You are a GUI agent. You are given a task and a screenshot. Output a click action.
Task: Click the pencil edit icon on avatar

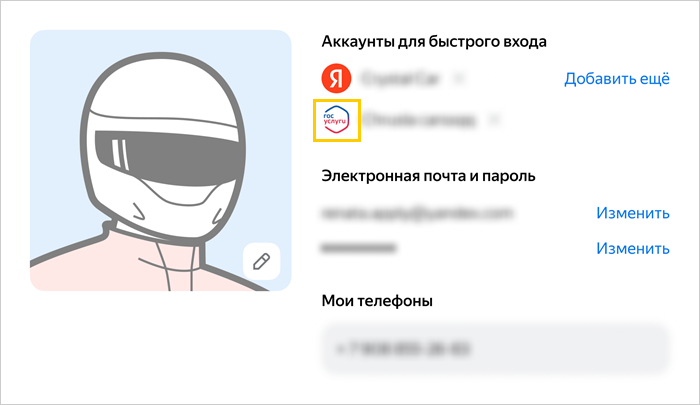262,262
